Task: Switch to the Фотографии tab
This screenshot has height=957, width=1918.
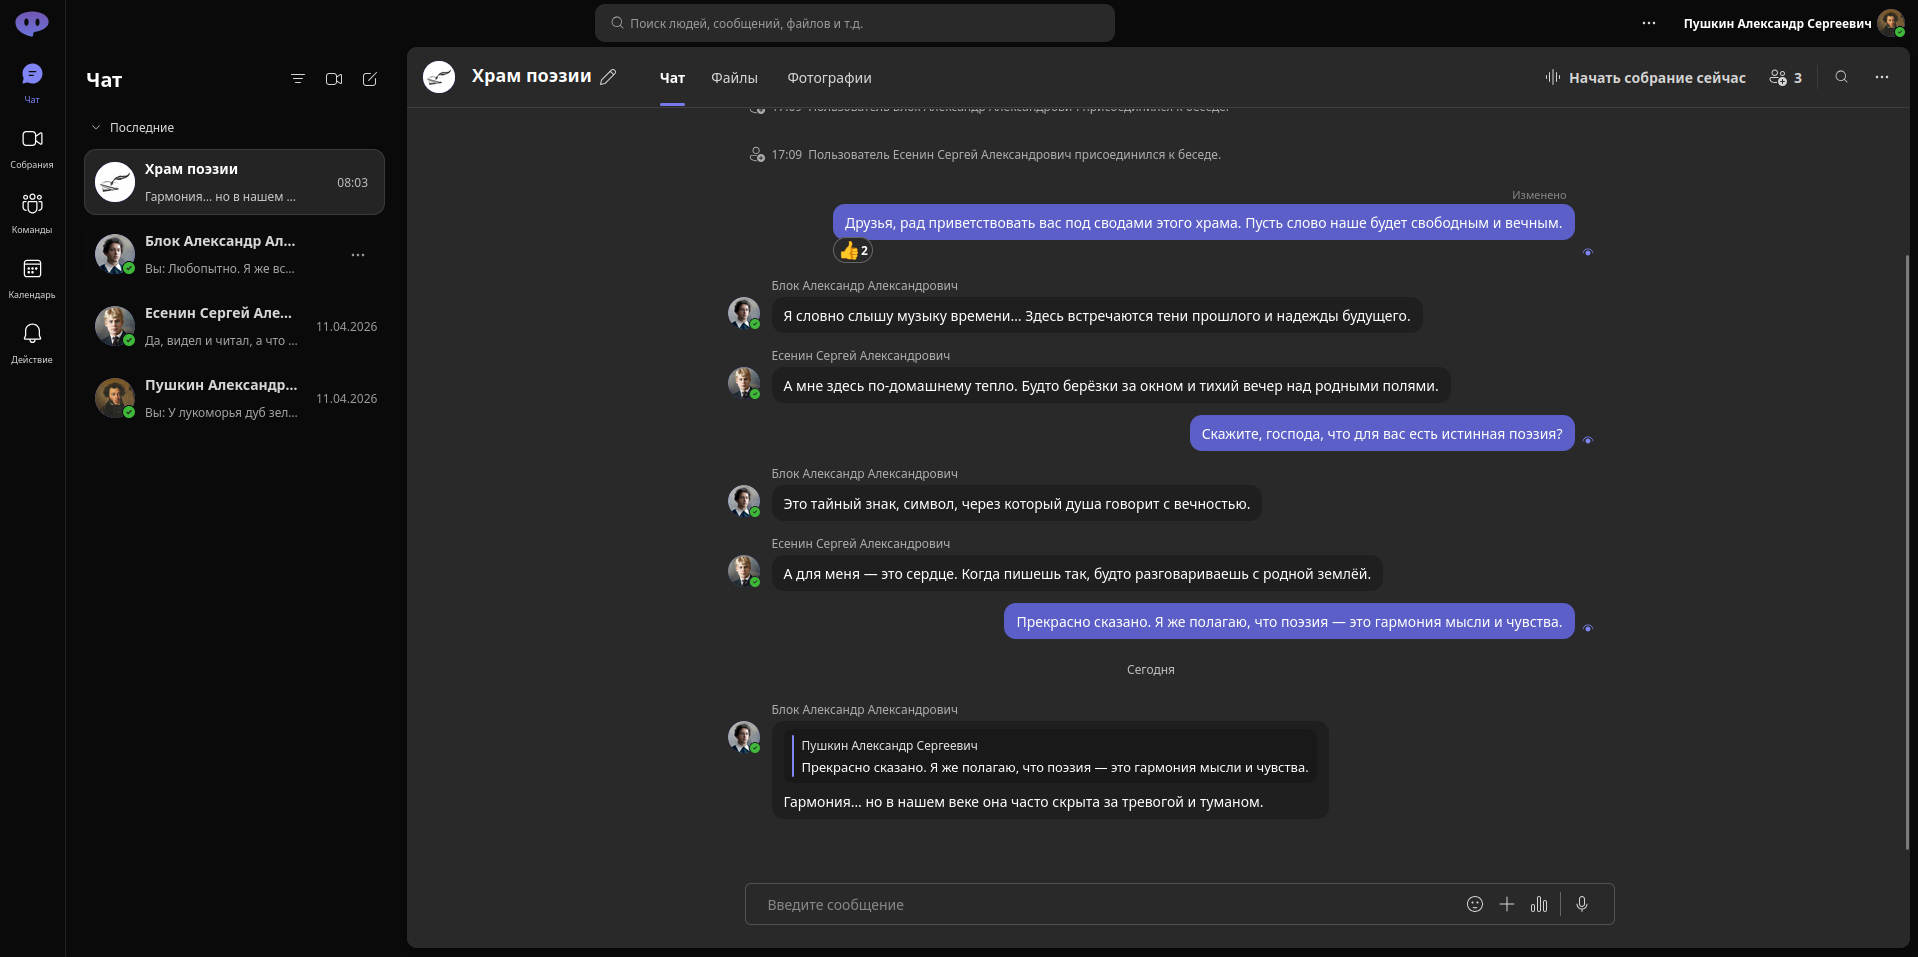Action: click(829, 78)
